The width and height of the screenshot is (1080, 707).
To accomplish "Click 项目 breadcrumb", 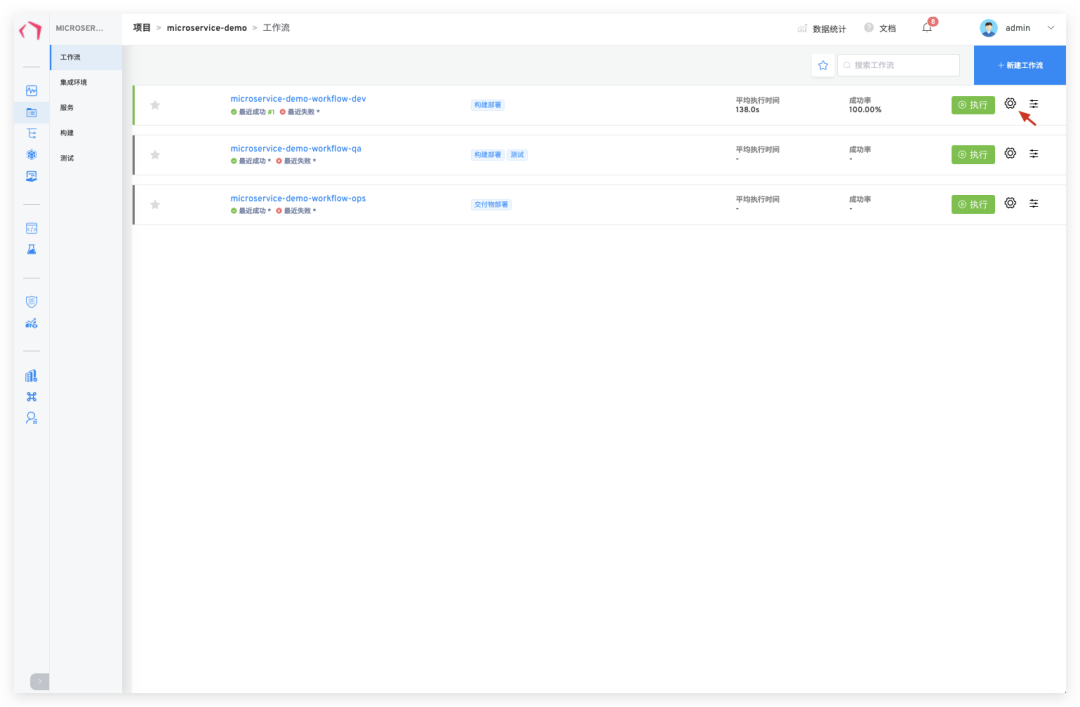I will tap(142, 28).
